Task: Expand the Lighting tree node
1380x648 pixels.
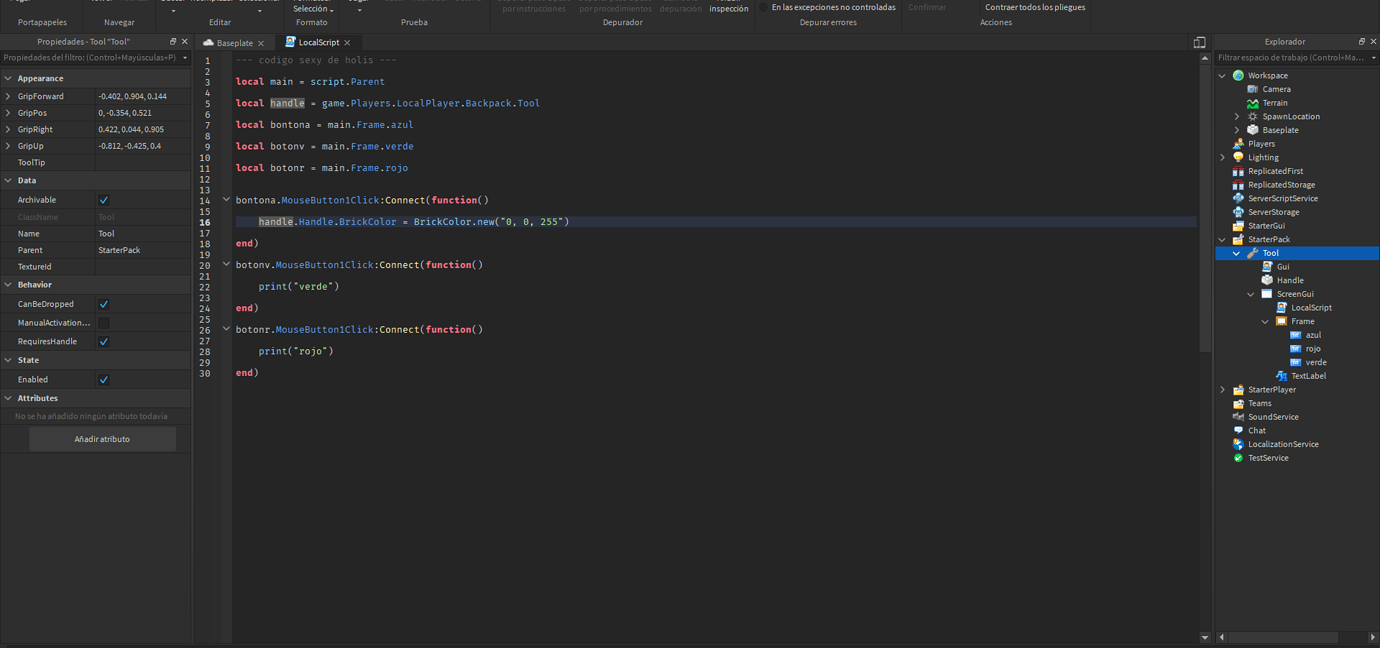Action: tap(1222, 158)
